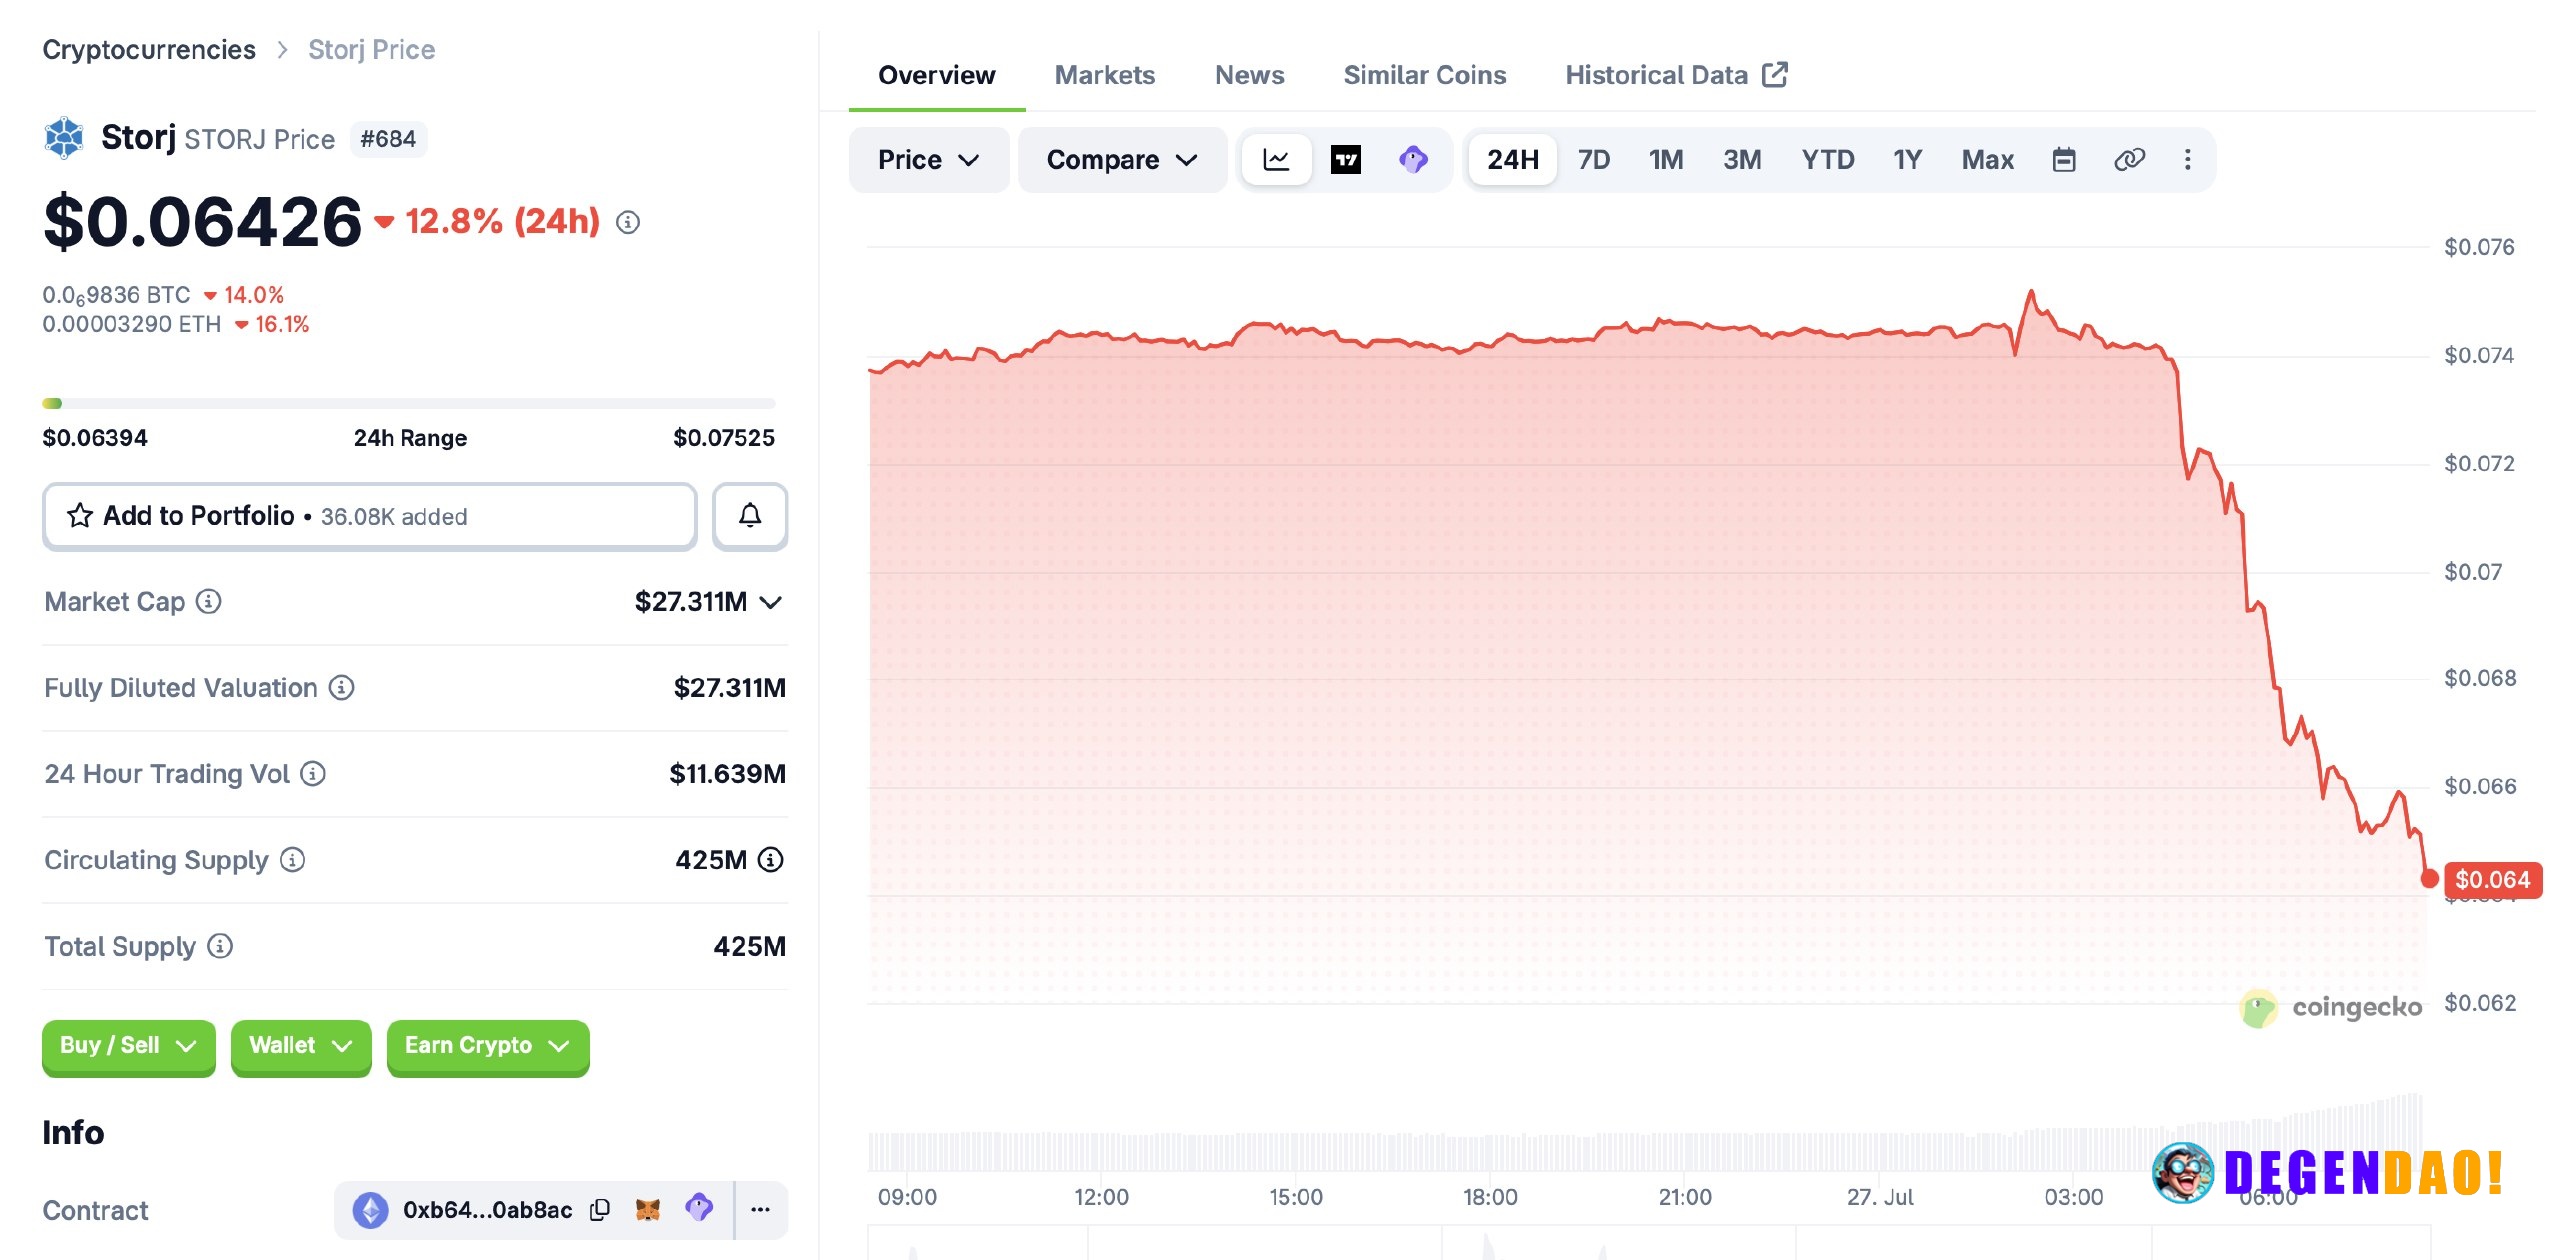Click the contract address 0xb64...0ab8ac
Viewport: 2560px width, 1260px height.
pyautogui.click(x=487, y=1210)
